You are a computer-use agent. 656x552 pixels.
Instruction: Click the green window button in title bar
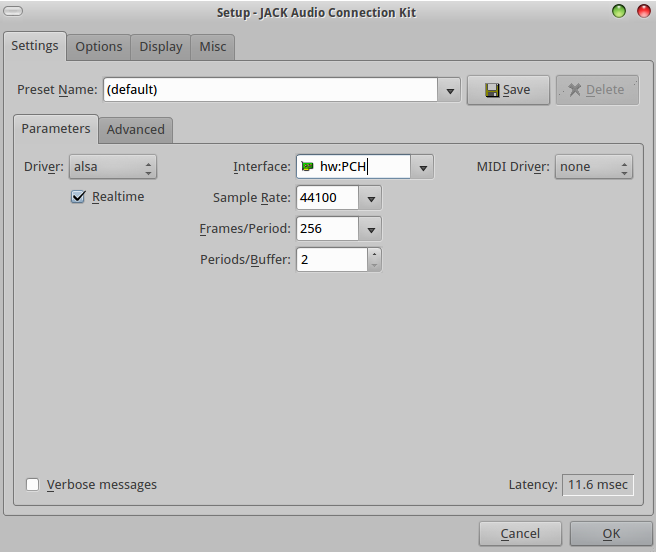[619, 11]
